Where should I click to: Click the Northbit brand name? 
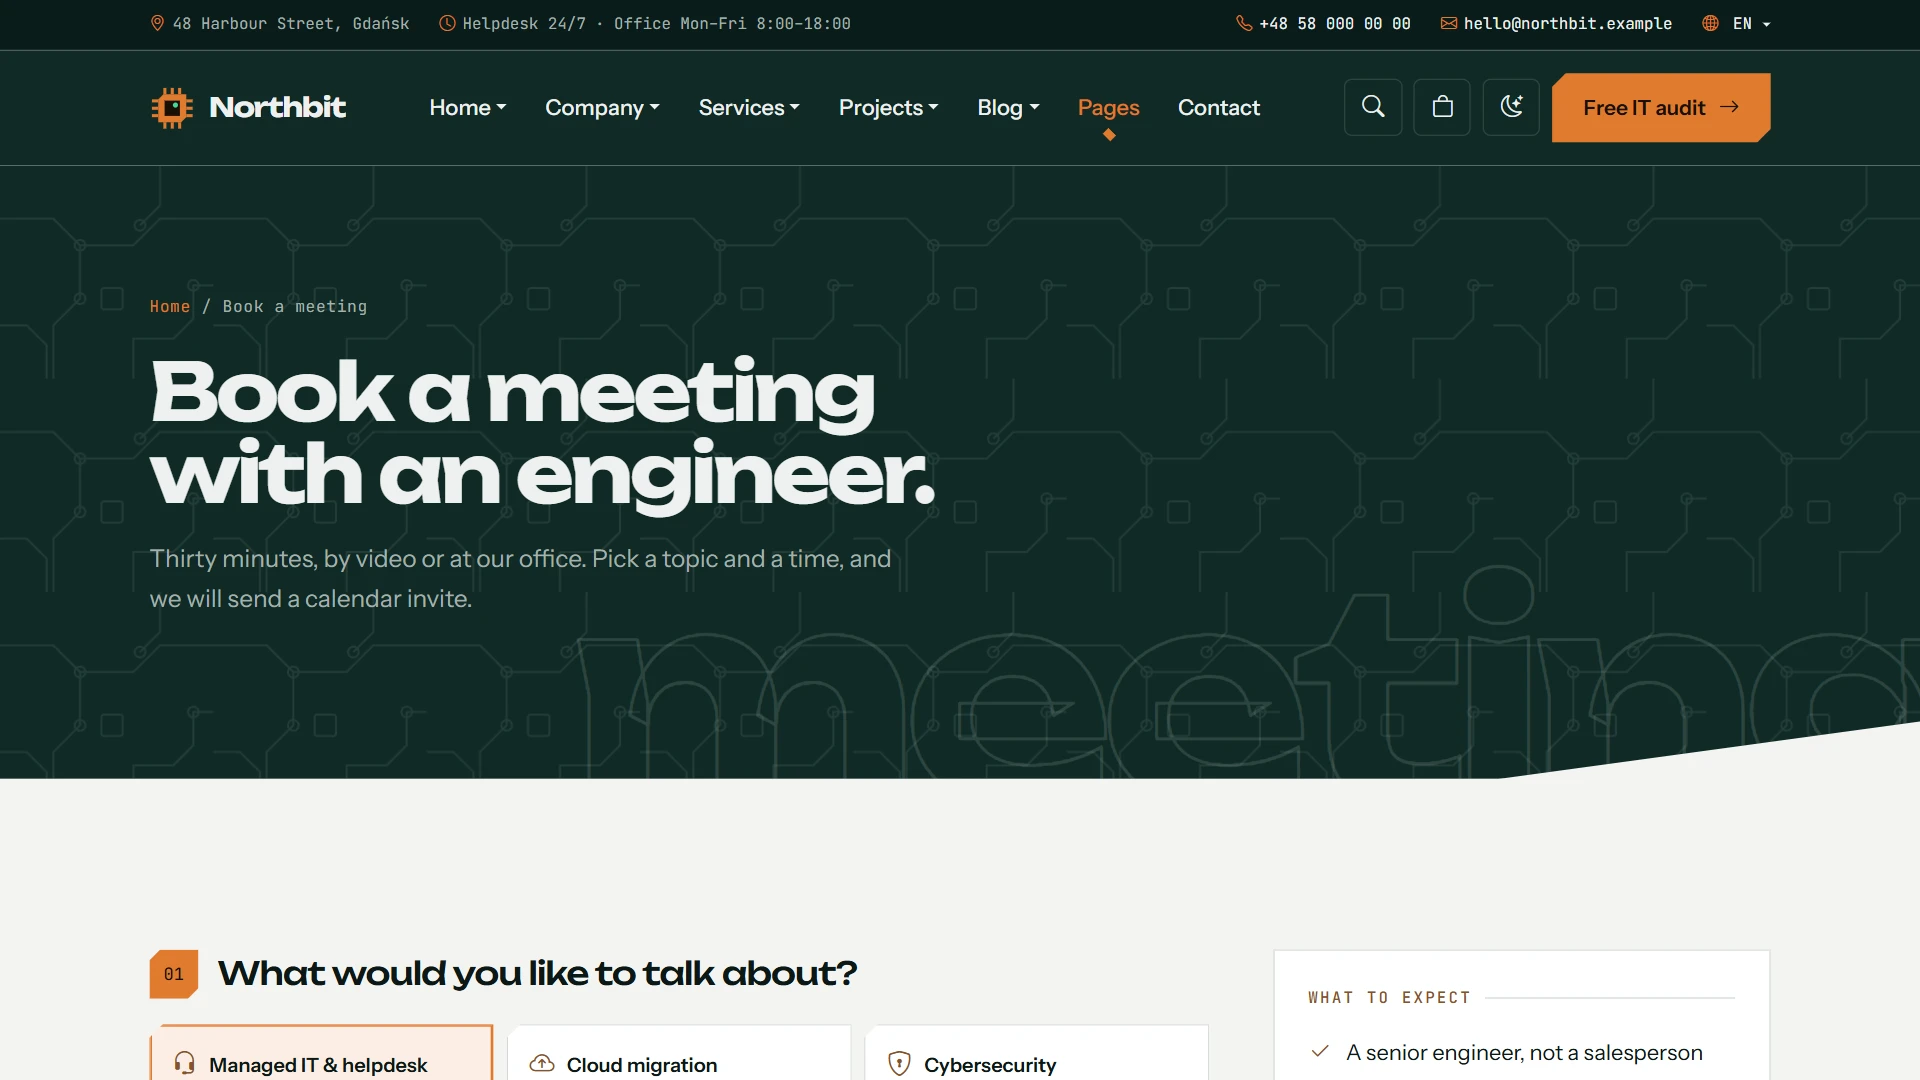pyautogui.click(x=277, y=107)
